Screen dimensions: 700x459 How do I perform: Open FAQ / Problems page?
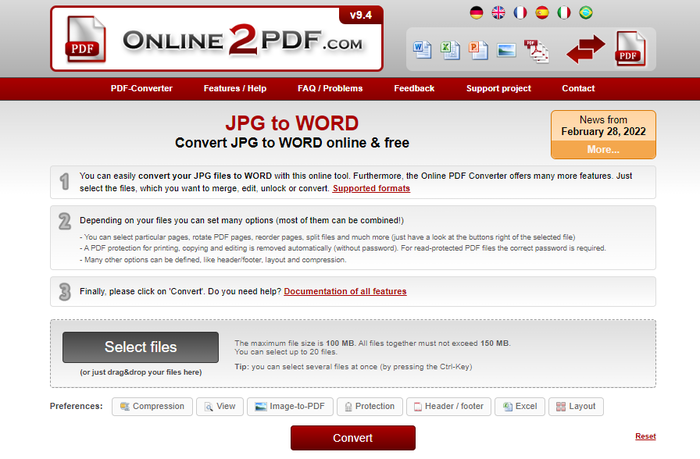coord(330,88)
